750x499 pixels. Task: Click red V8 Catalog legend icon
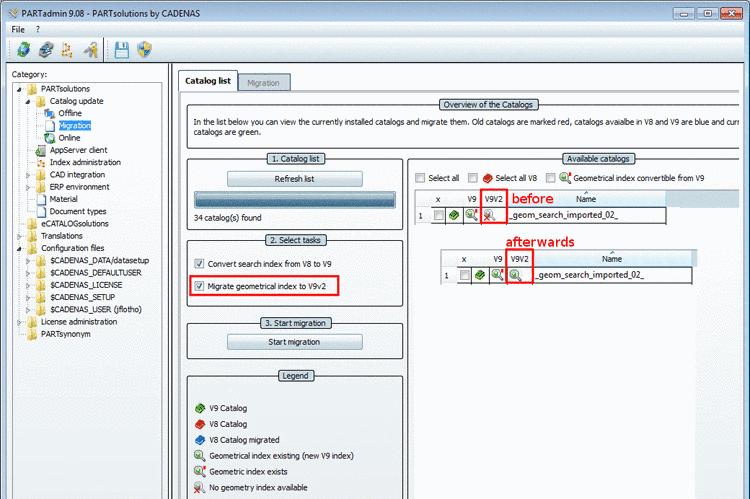(x=200, y=424)
